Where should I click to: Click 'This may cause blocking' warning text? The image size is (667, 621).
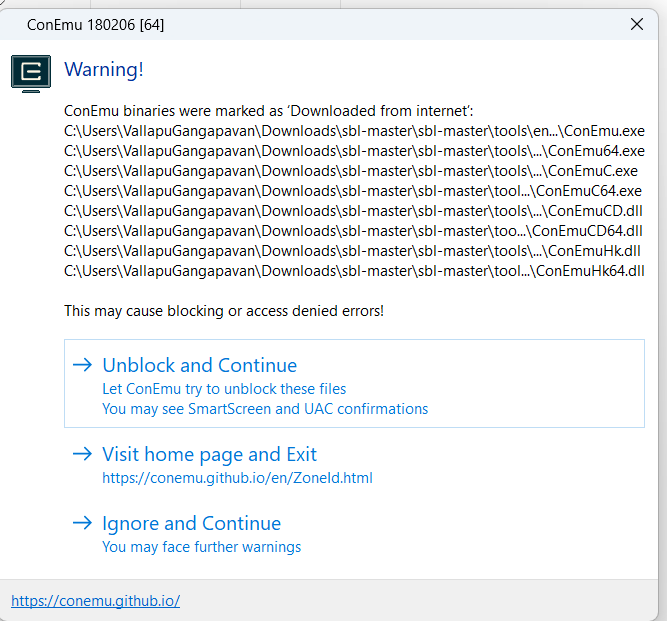pyautogui.click(x=224, y=311)
